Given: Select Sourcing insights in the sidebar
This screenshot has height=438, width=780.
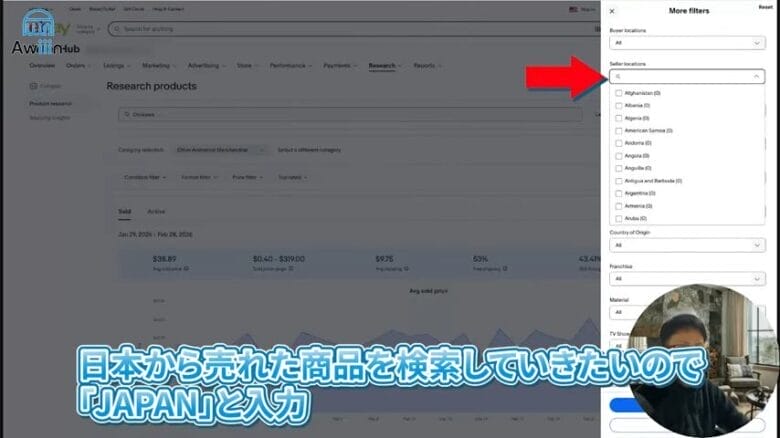Looking at the screenshot, I should [x=50, y=118].
